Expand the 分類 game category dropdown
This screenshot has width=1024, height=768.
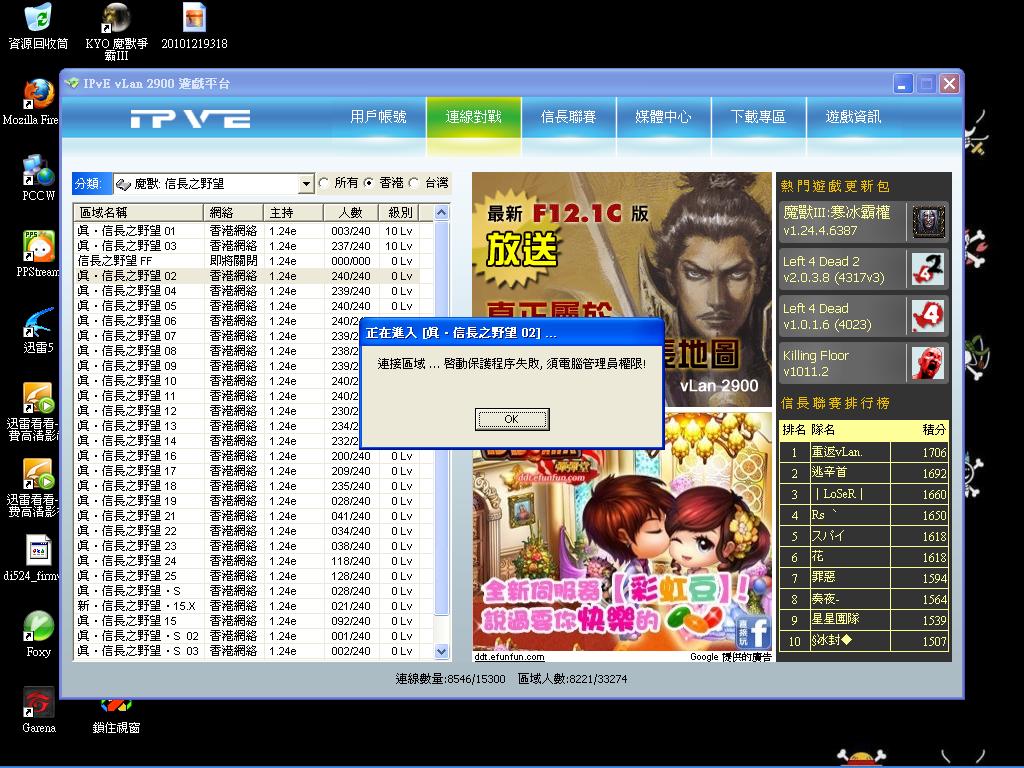click(x=306, y=185)
